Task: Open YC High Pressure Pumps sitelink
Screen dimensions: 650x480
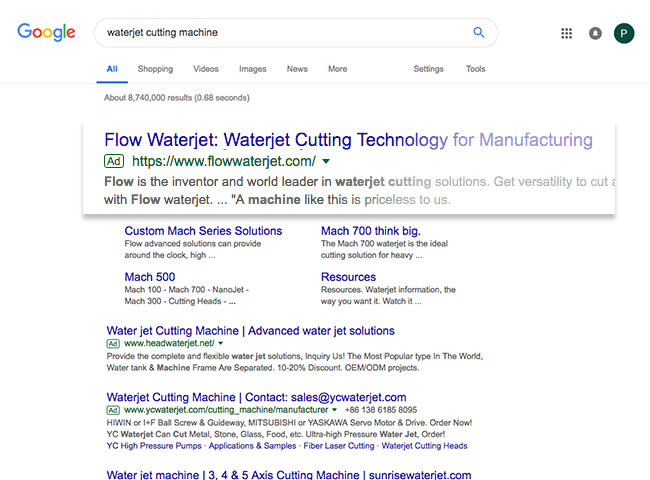Action: tap(154, 446)
